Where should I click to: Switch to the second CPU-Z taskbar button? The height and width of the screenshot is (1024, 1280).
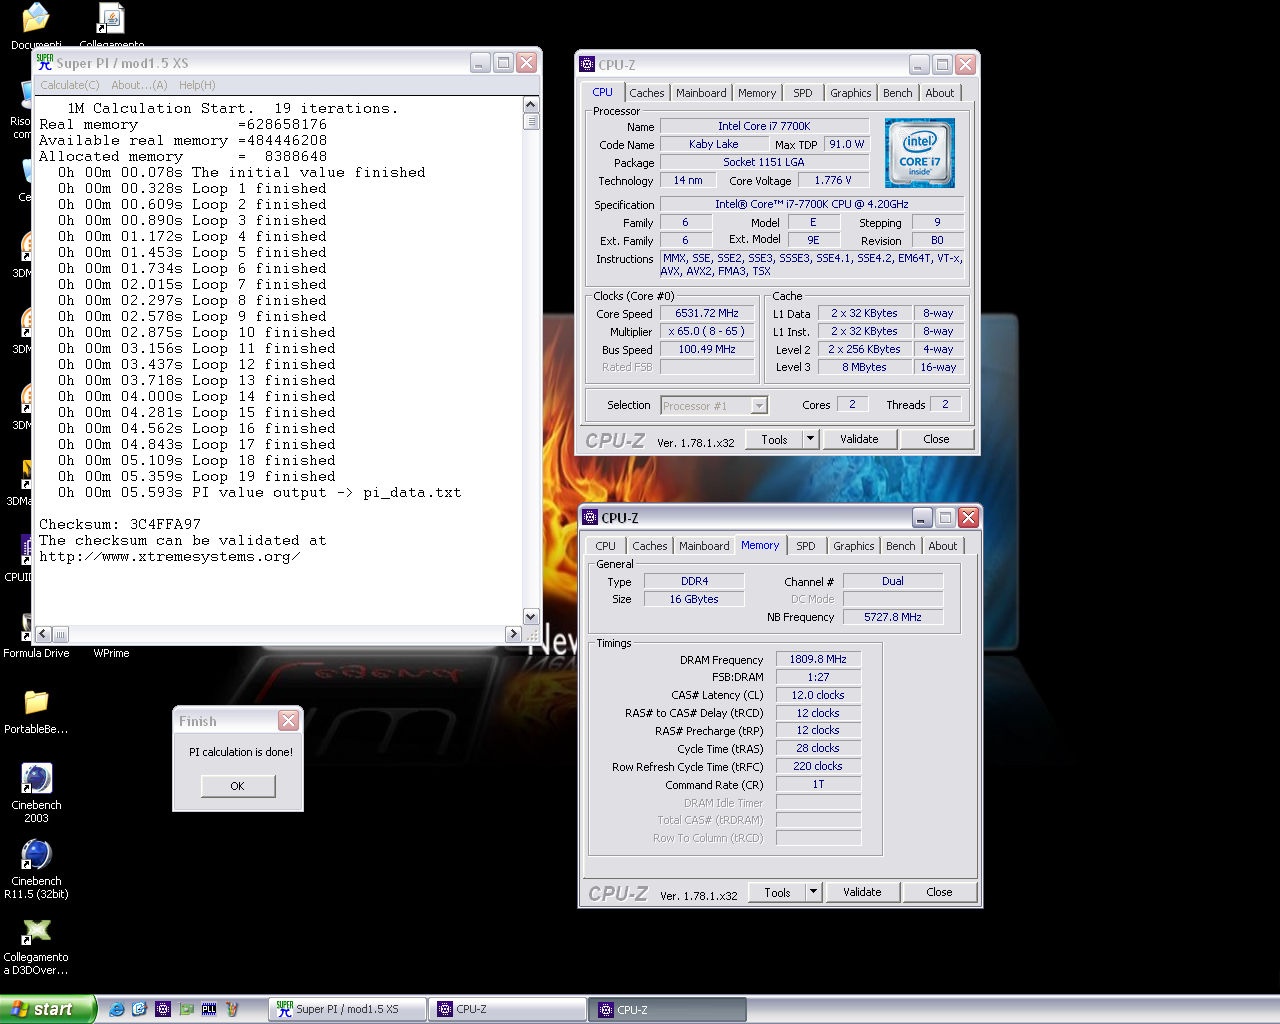coord(668,1009)
